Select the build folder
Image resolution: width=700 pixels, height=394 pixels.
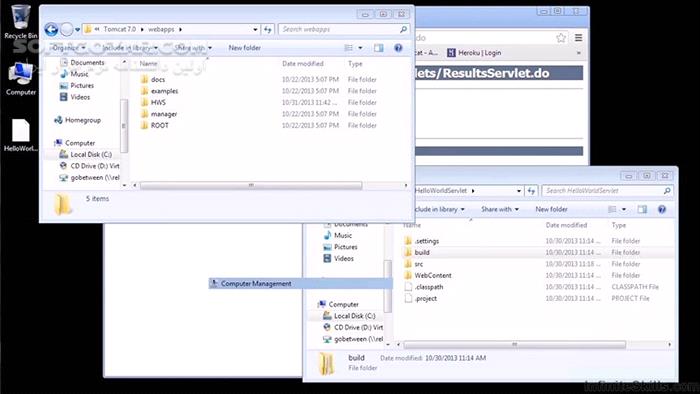(417, 253)
